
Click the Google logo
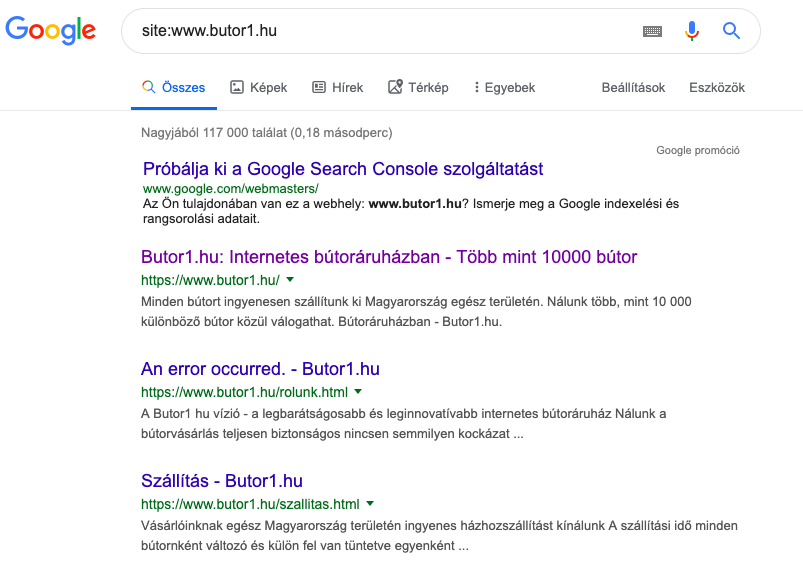[51, 30]
